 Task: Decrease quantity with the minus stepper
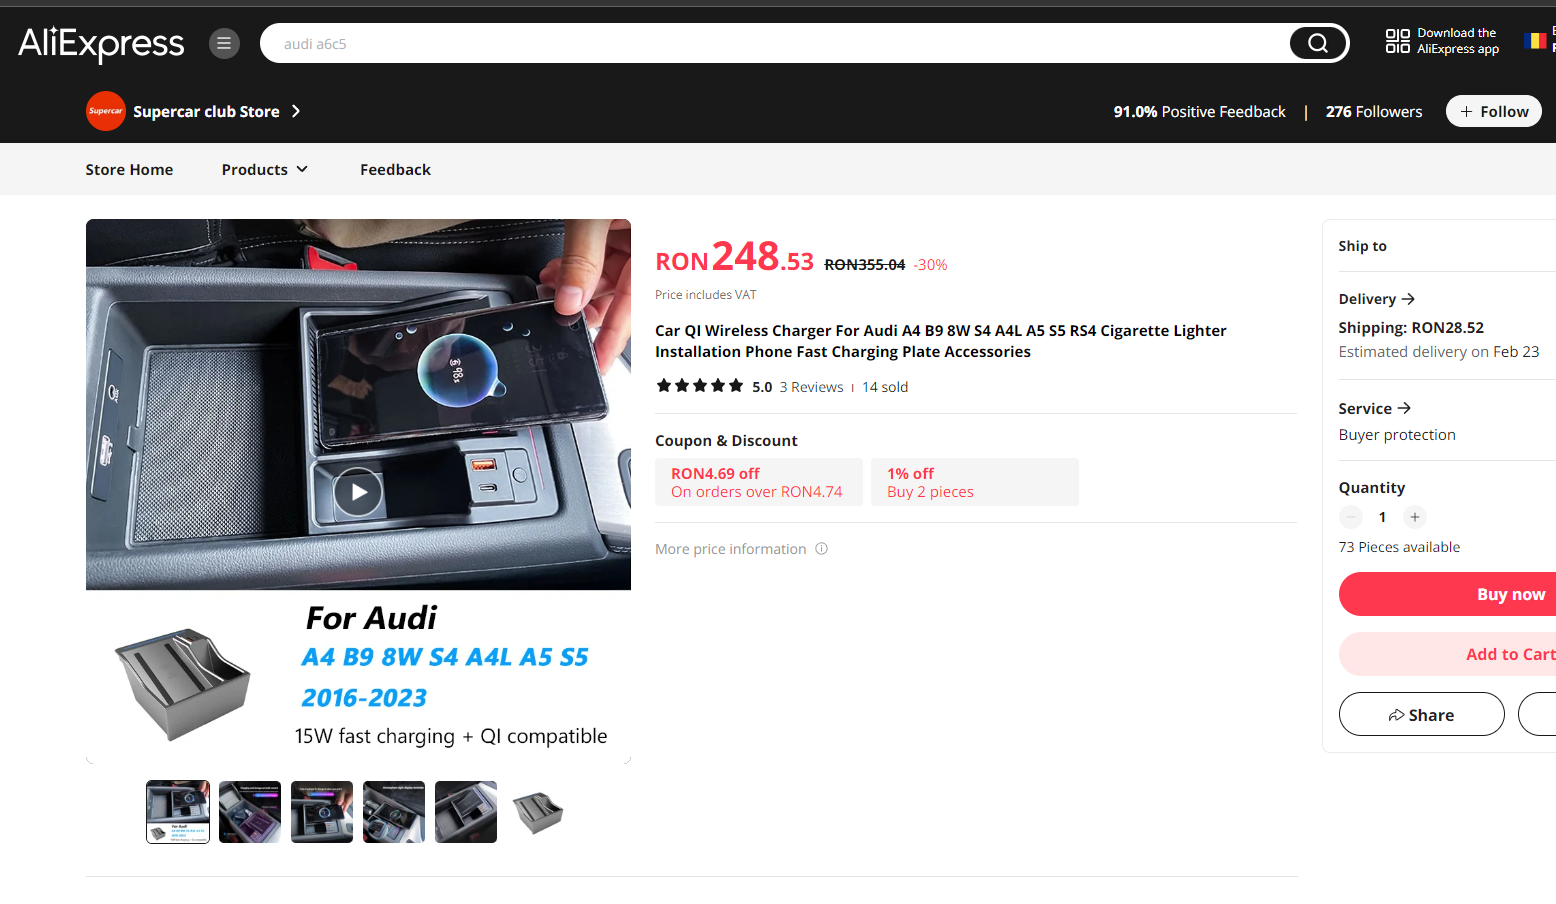1350,517
